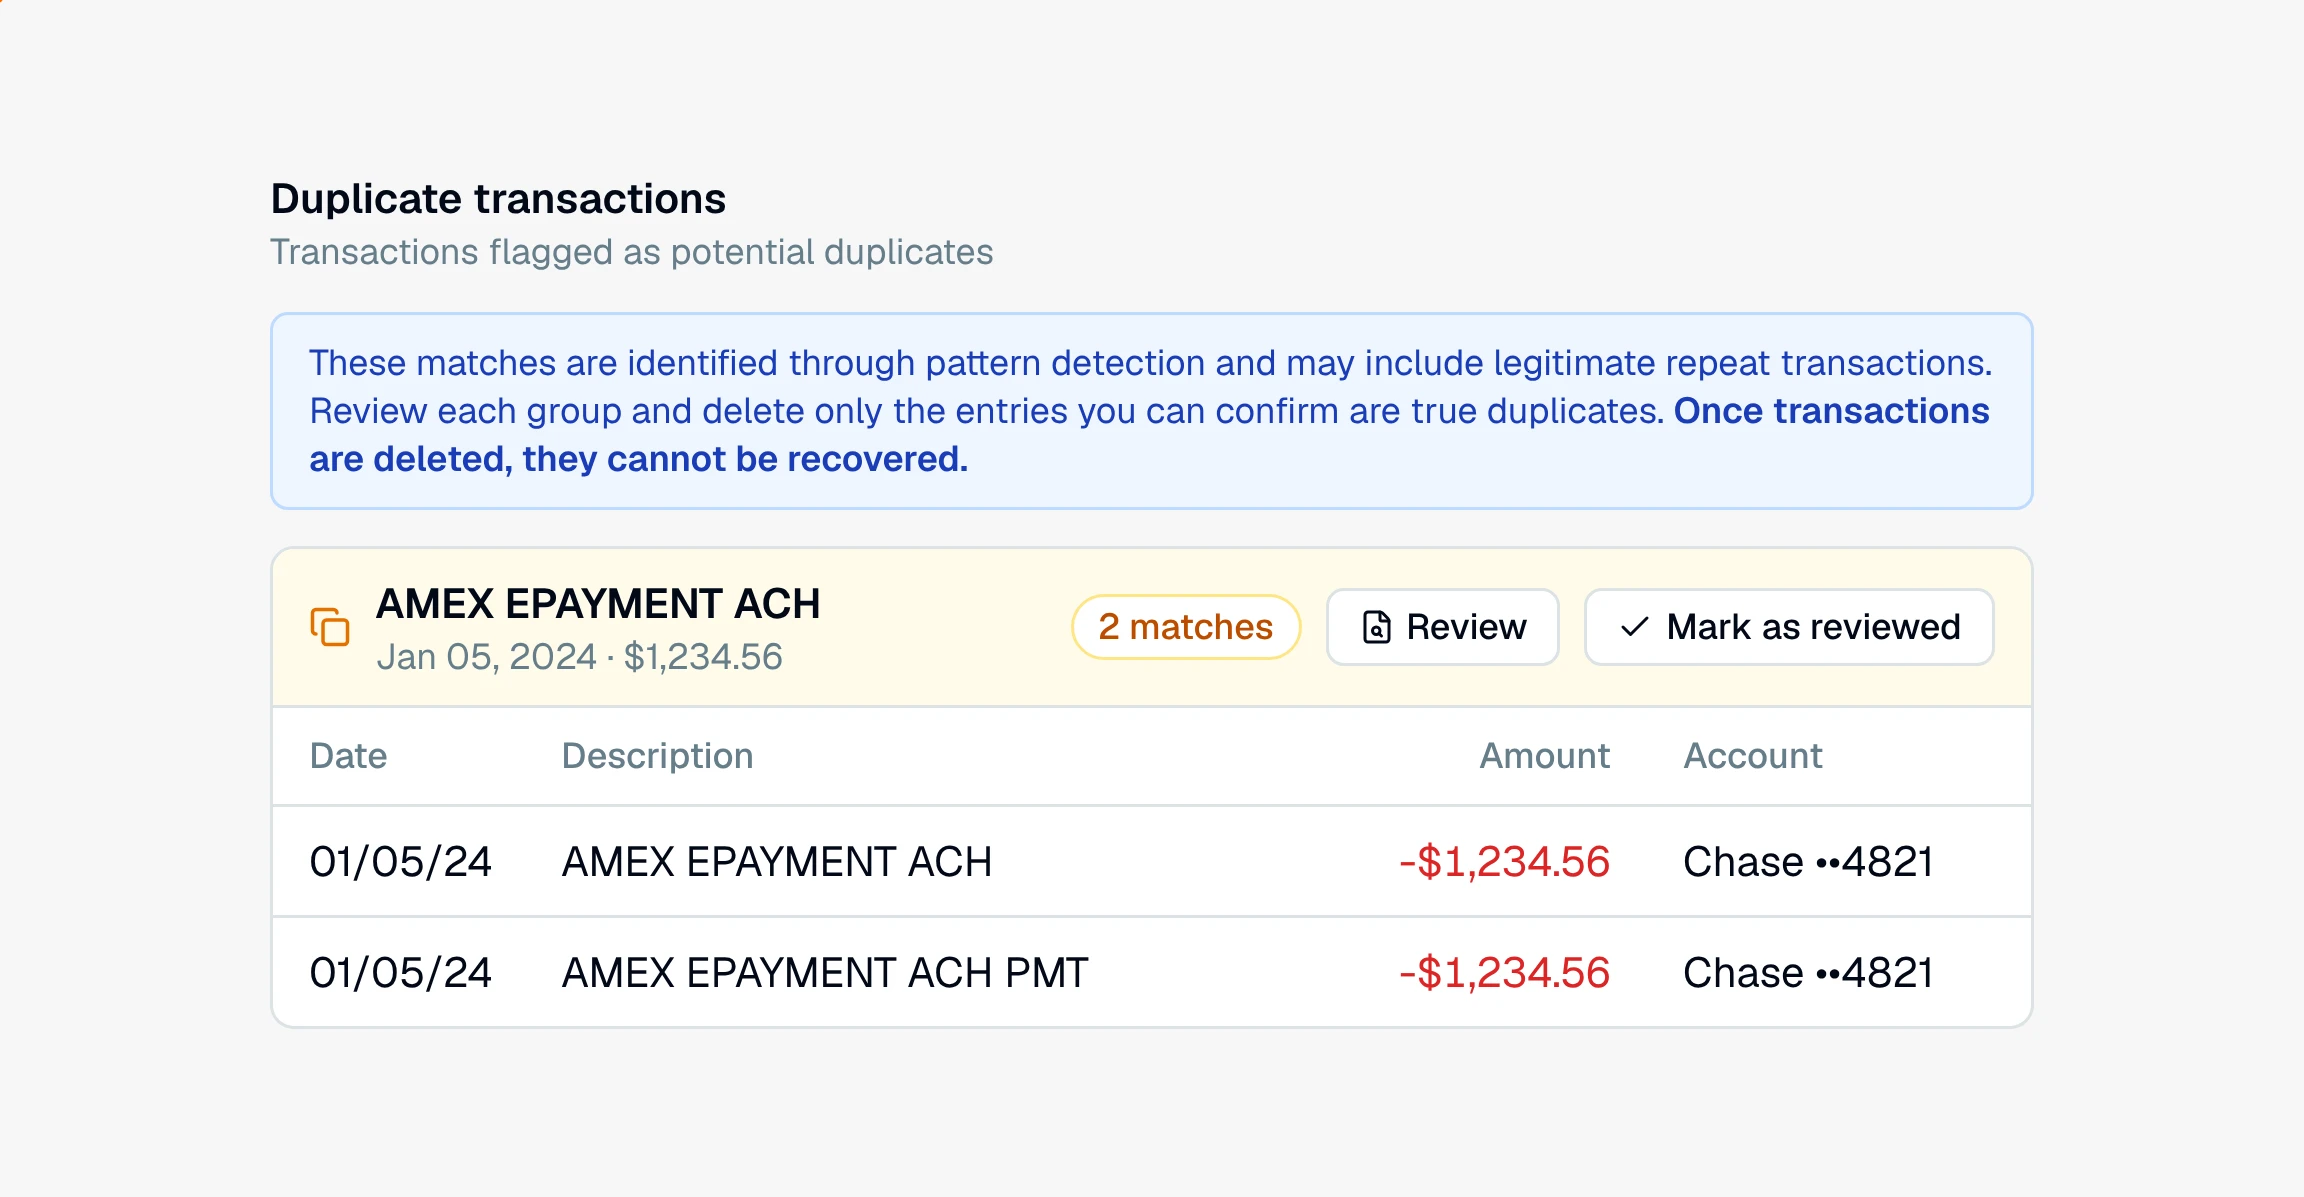
Task: Select the AMEX EPAYMENT ACH PMT description
Action: click(825, 973)
